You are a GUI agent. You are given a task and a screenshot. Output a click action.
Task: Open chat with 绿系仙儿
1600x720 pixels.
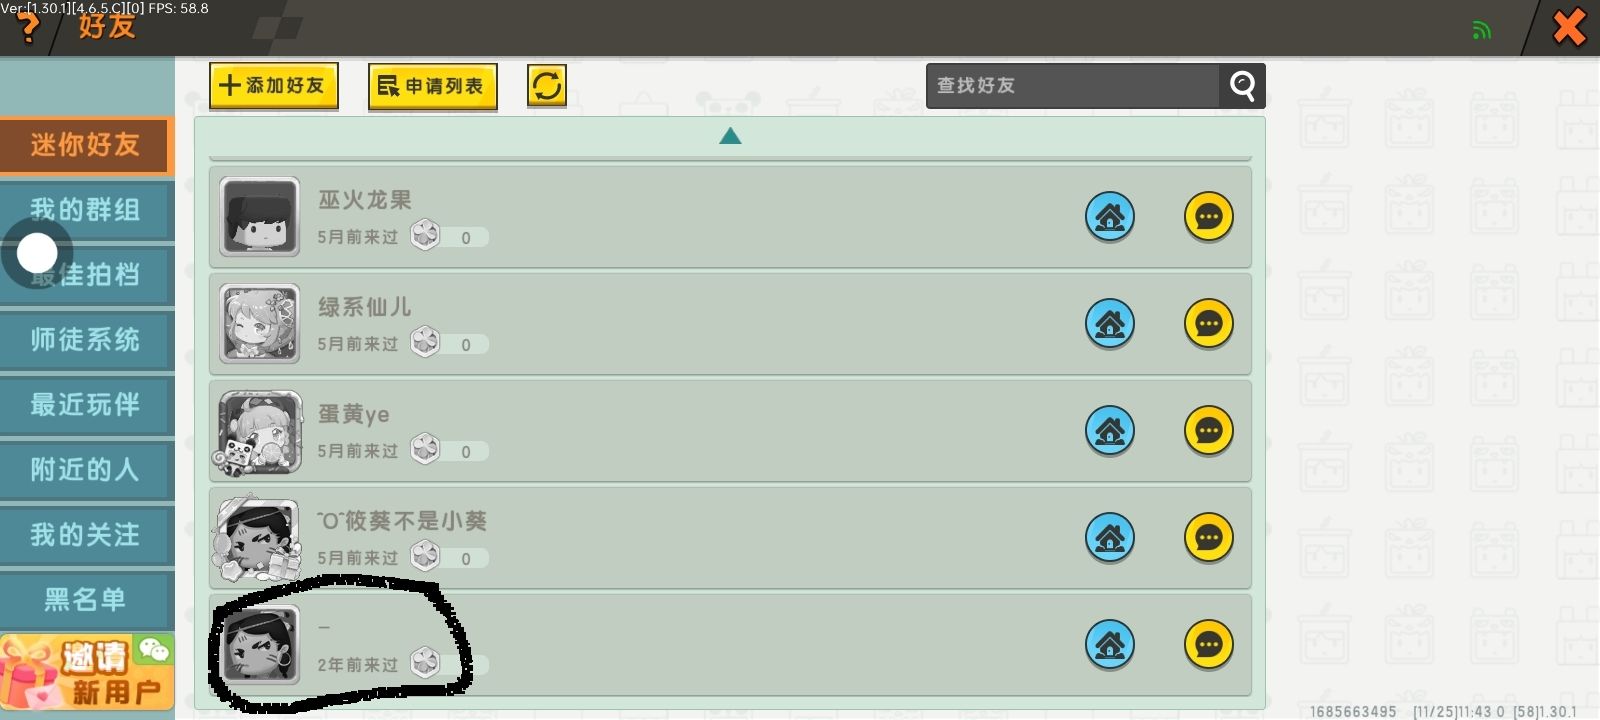[1208, 324]
